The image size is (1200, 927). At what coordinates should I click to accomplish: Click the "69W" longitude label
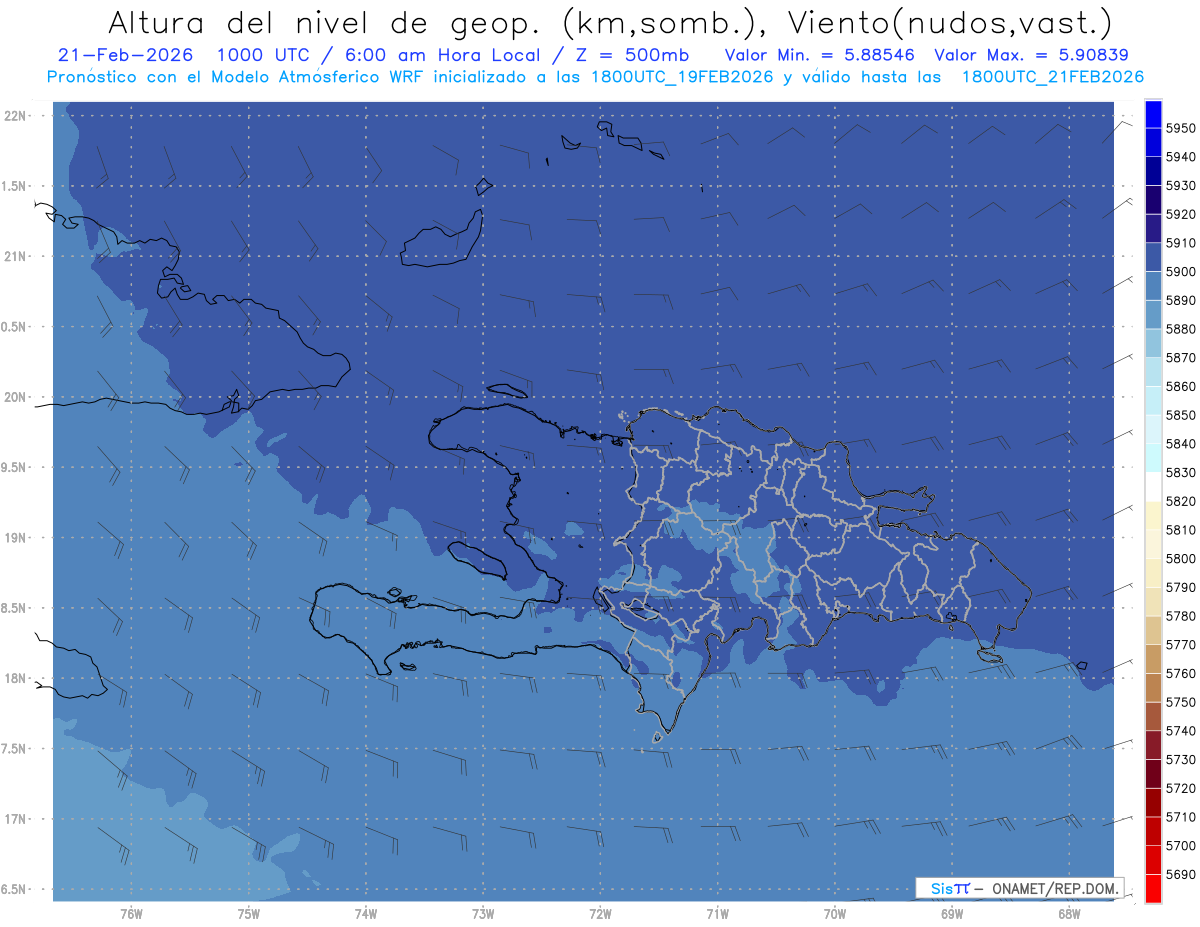952,914
